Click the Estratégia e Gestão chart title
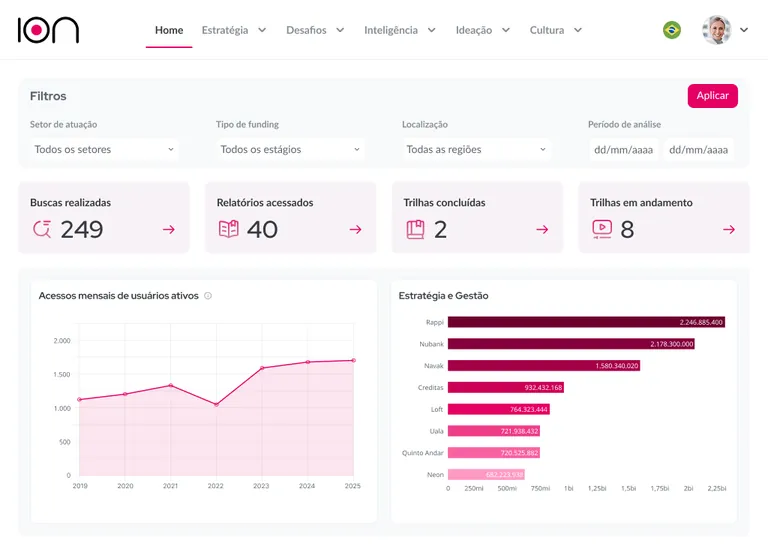Screen dimensions: 768x555 click(443, 295)
